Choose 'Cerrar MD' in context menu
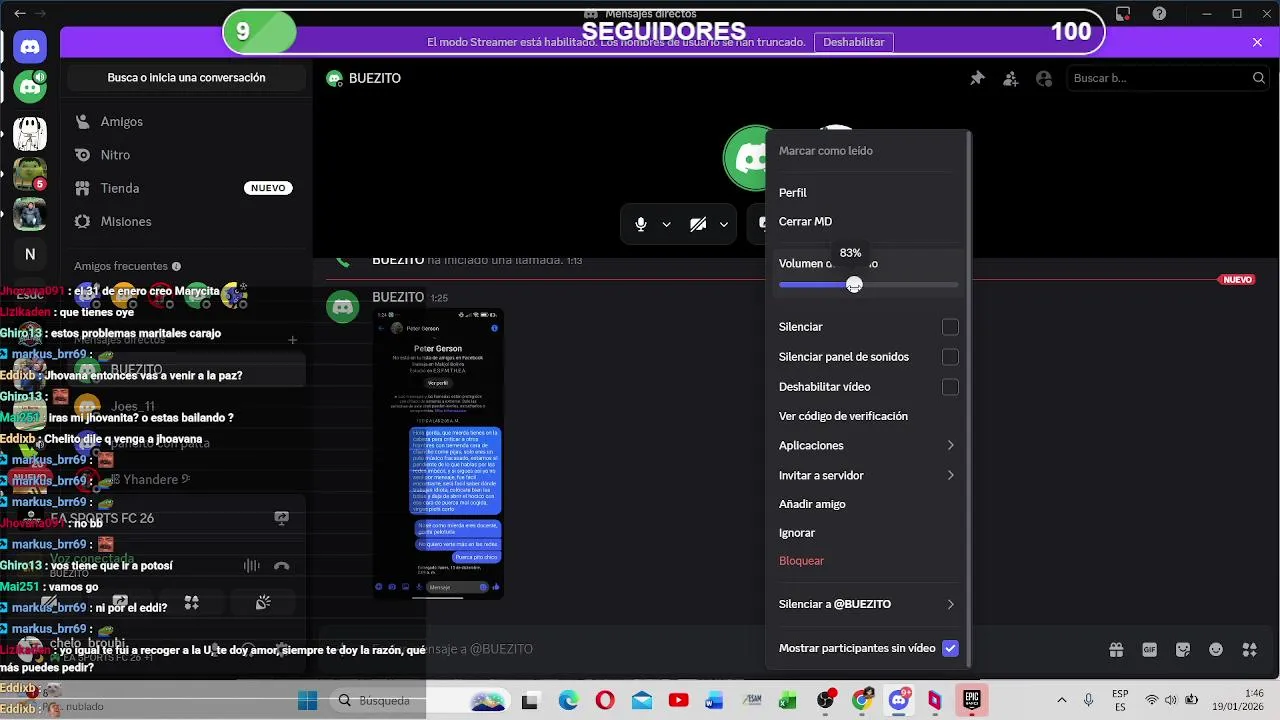 pos(805,222)
